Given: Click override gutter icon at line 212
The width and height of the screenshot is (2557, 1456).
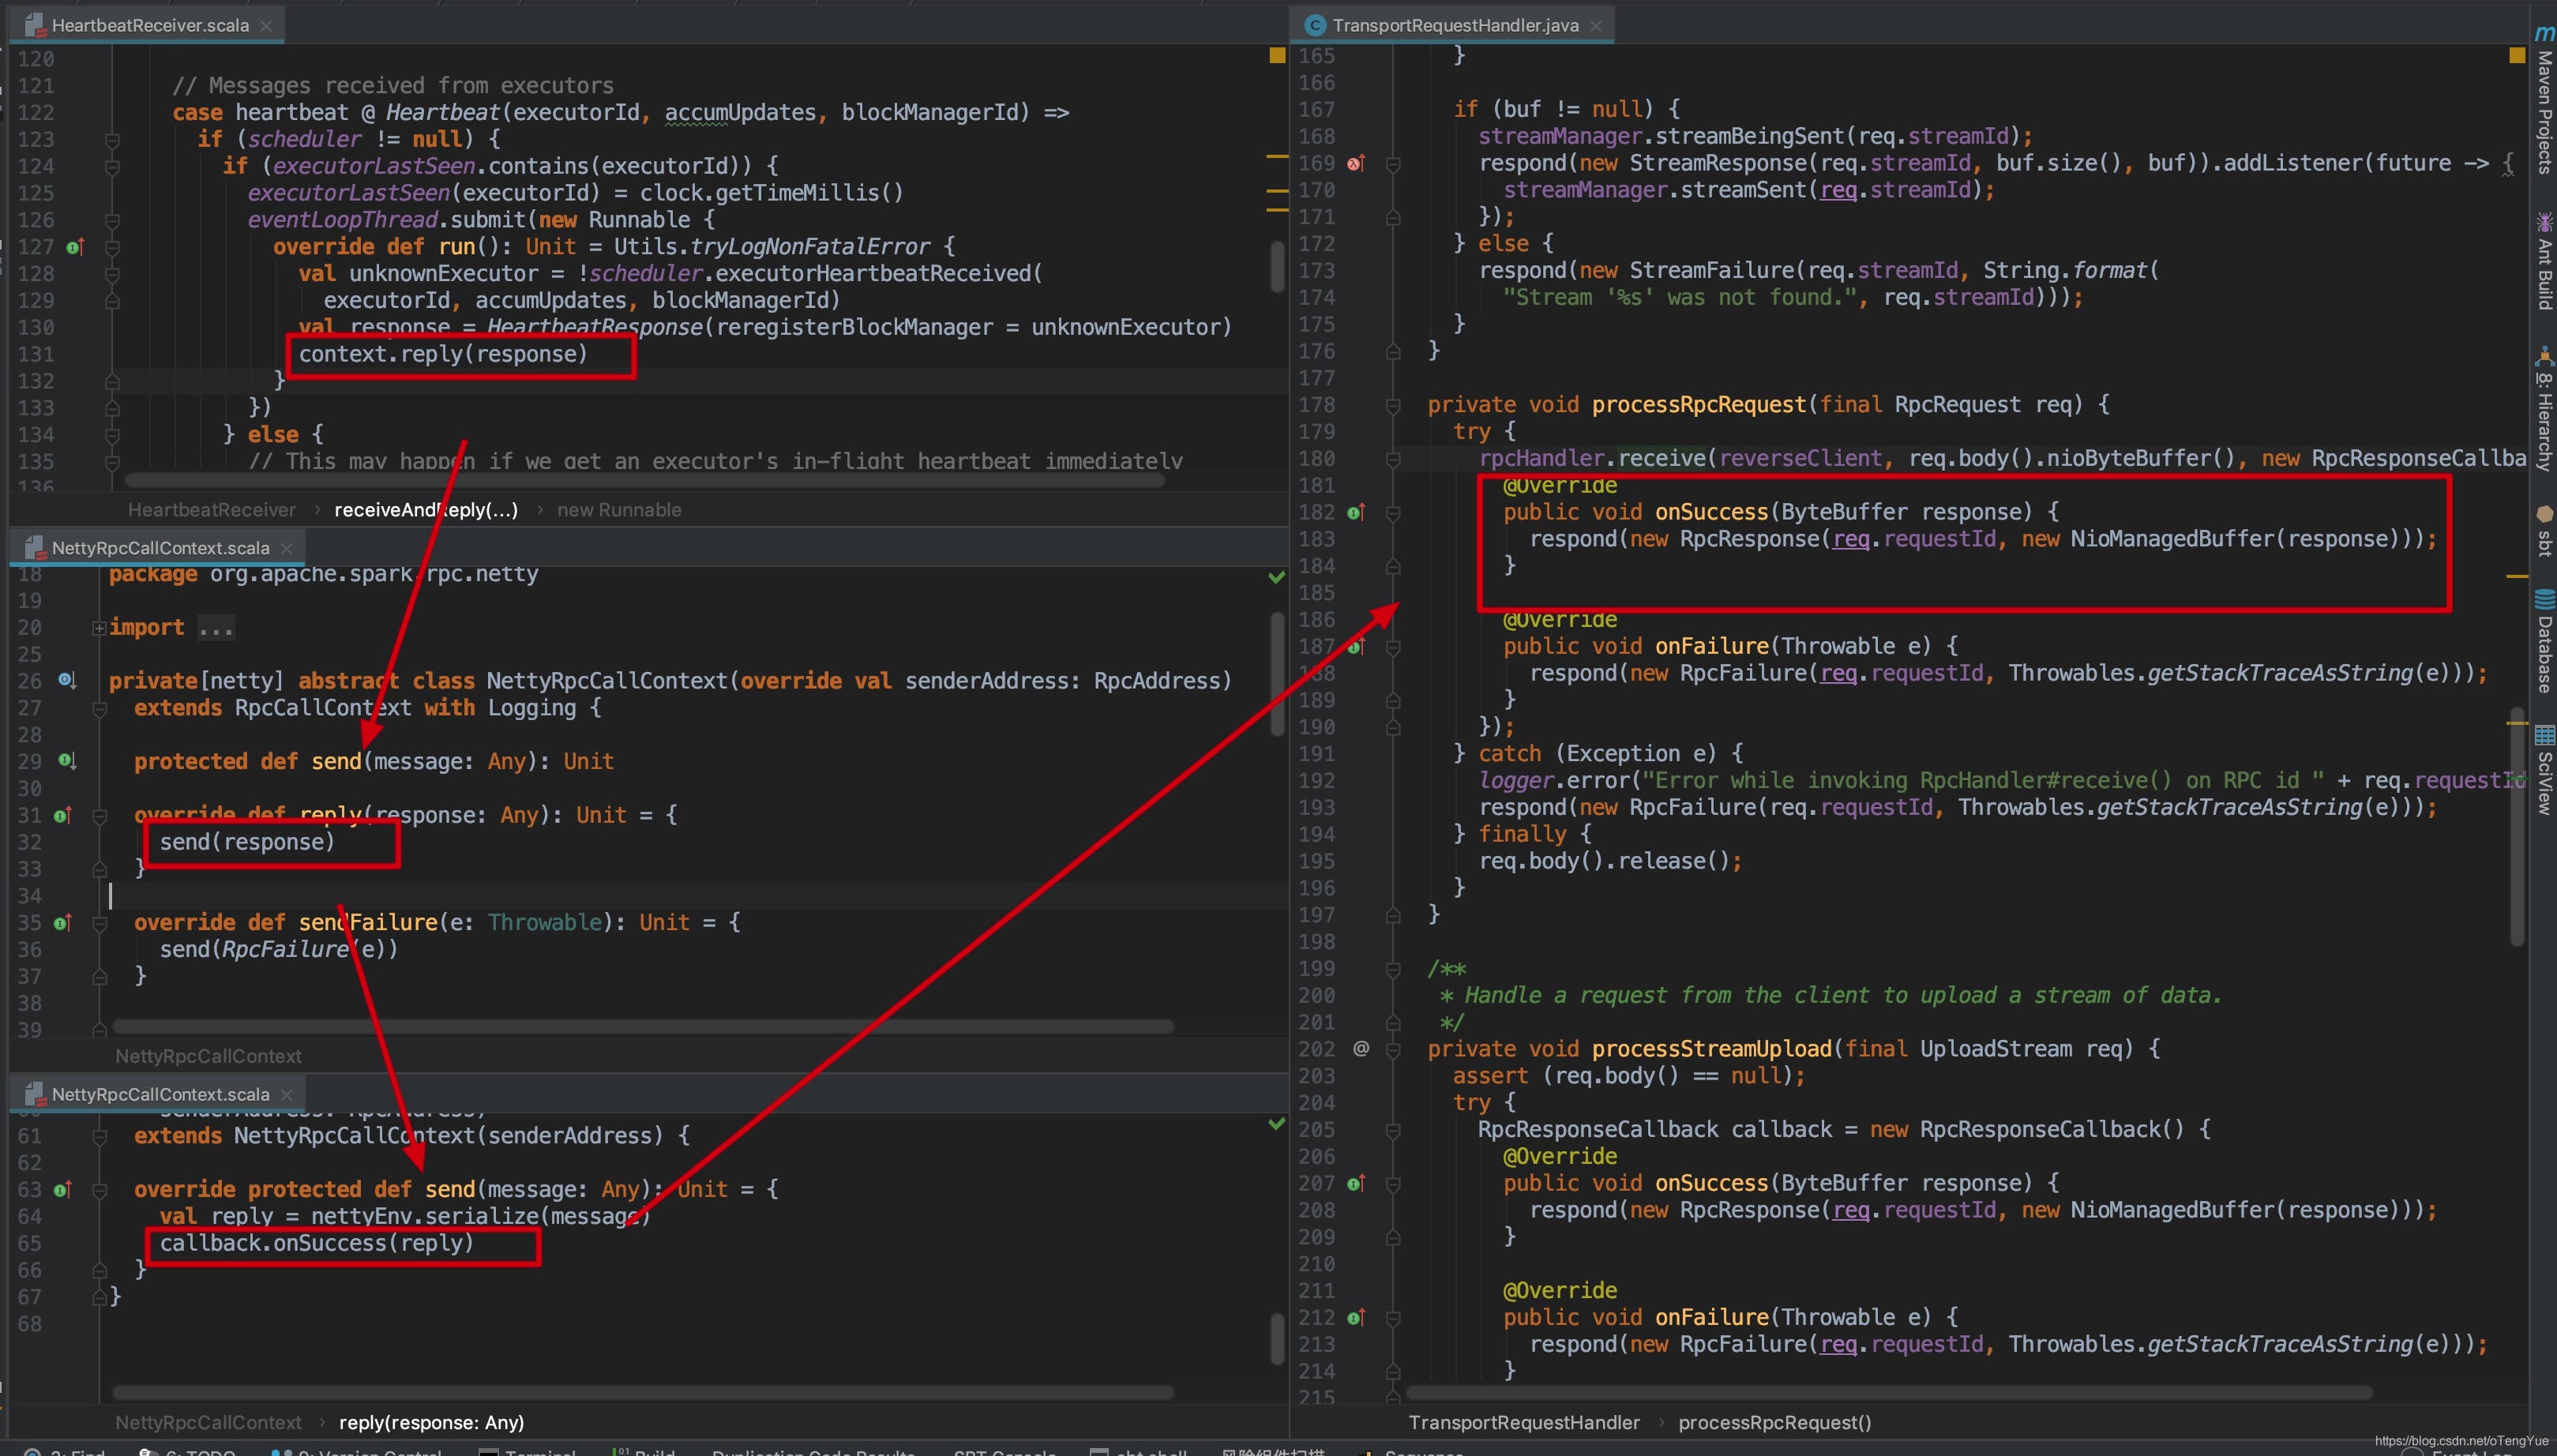Looking at the screenshot, I should [x=1356, y=1317].
